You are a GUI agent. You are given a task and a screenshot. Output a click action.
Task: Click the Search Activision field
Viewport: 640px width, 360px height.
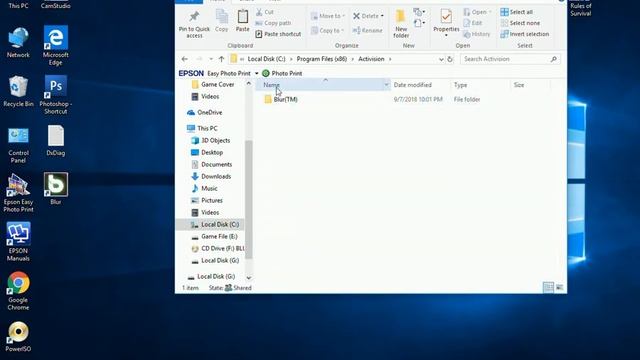(510, 59)
